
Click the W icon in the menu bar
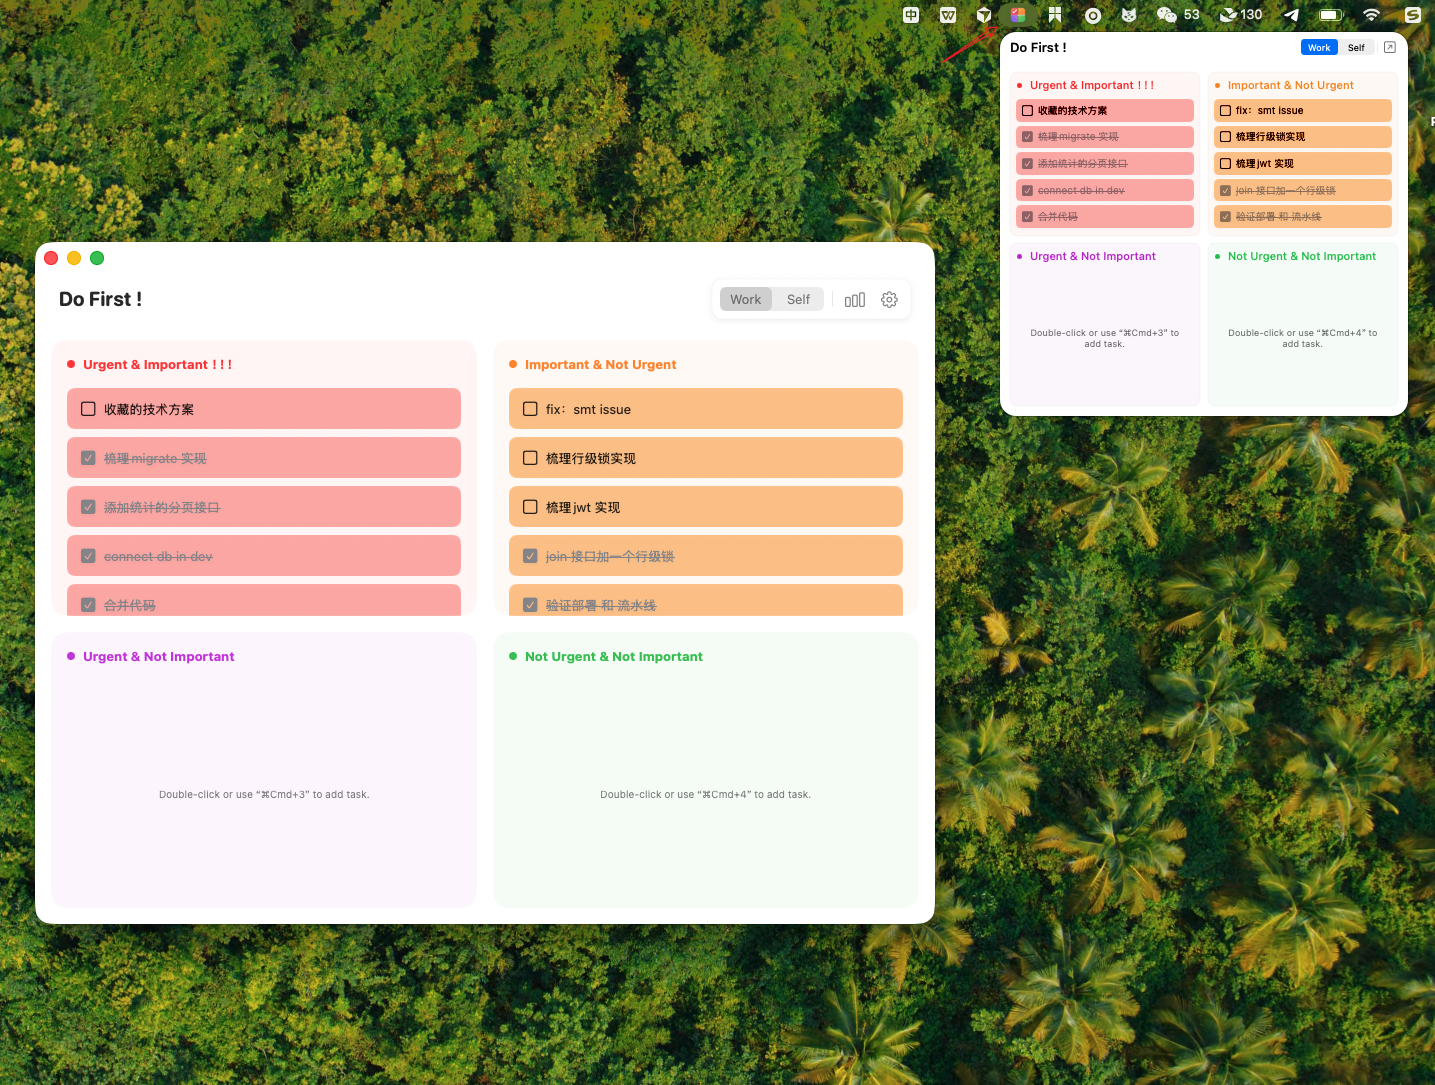(x=946, y=15)
